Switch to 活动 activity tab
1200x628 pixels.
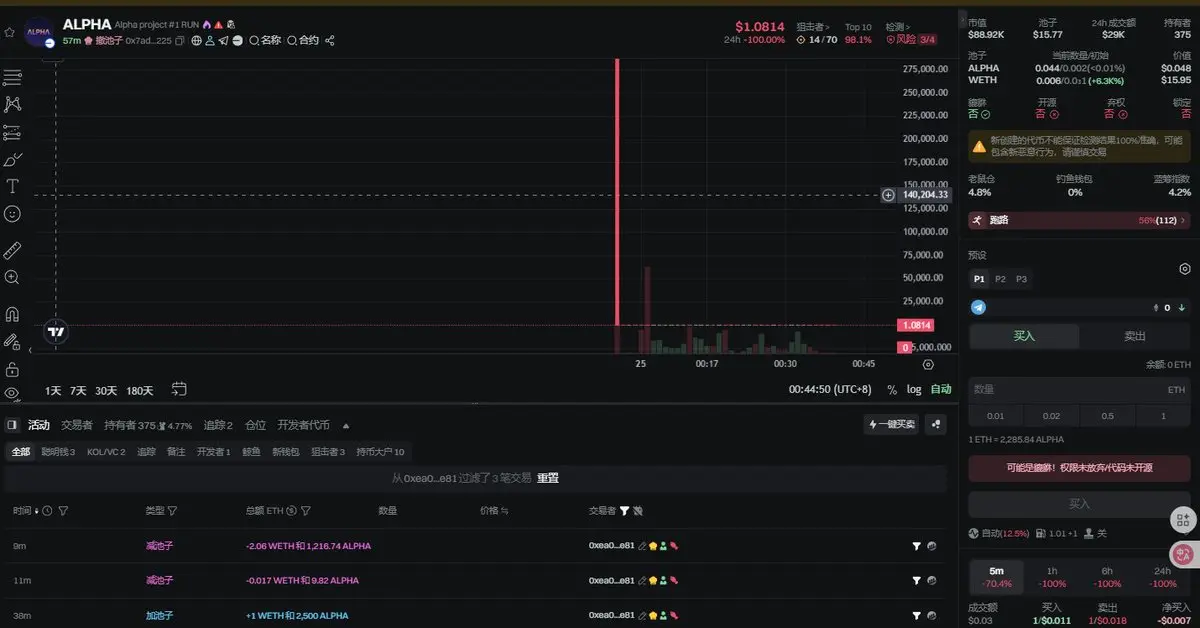point(39,425)
